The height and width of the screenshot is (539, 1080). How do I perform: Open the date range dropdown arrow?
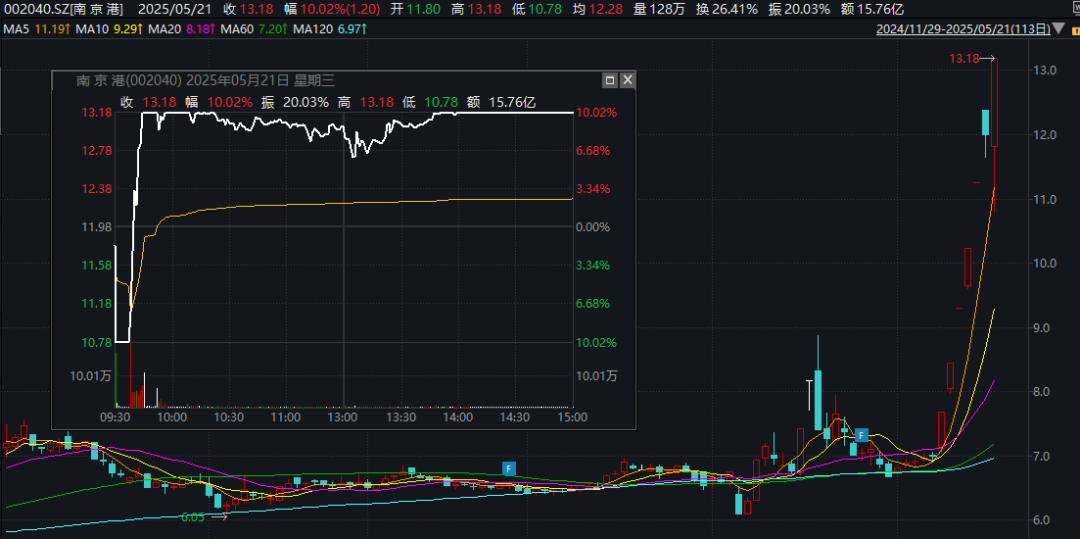click(x=1056, y=29)
